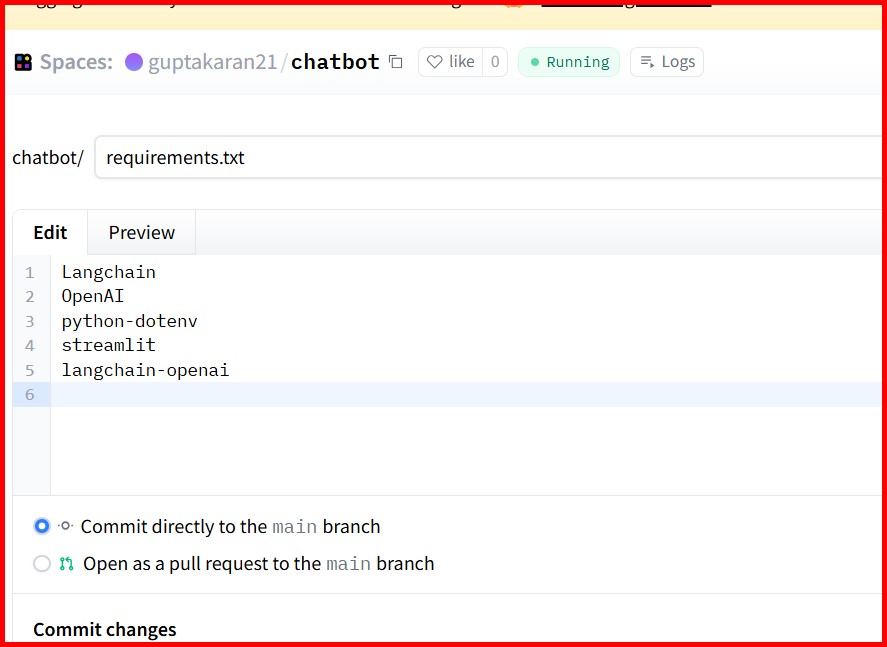Click the guptakaran21 purple avatar

click(x=134, y=62)
